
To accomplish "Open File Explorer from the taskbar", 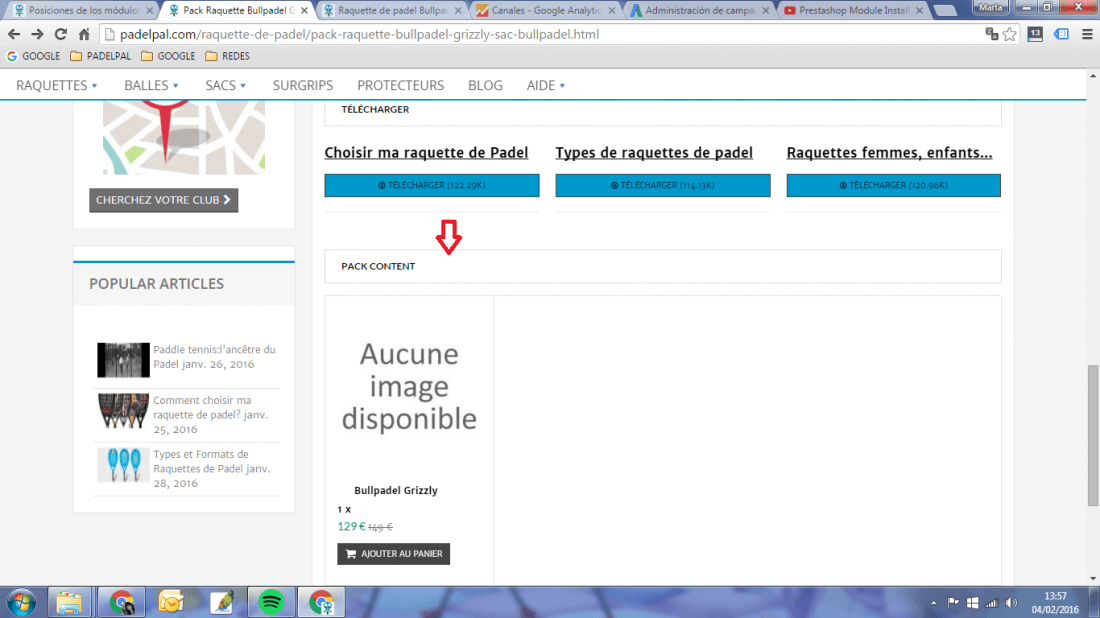I will pyautogui.click(x=69, y=603).
